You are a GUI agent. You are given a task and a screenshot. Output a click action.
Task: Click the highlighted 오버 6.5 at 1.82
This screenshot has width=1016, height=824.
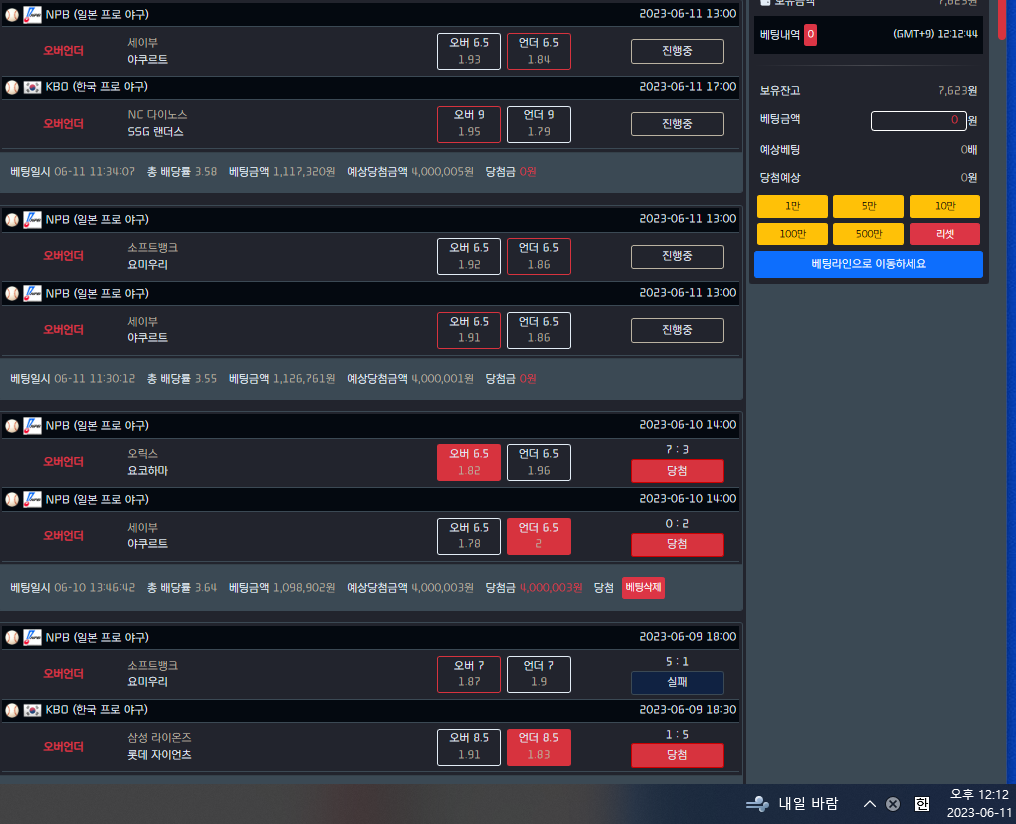(x=469, y=463)
